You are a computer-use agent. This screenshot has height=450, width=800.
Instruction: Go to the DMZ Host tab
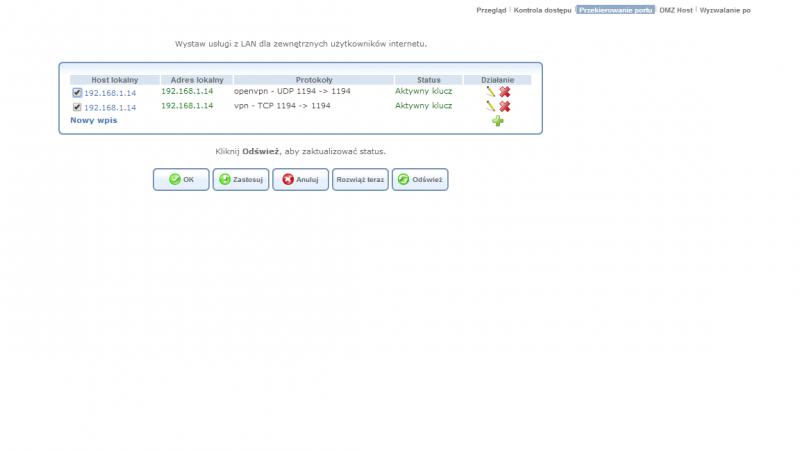676,10
